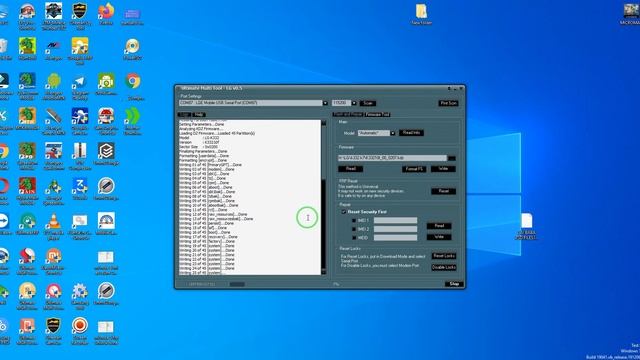The height and width of the screenshot is (360, 640).
Task: Click the MEID input field
Action: [396, 238]
